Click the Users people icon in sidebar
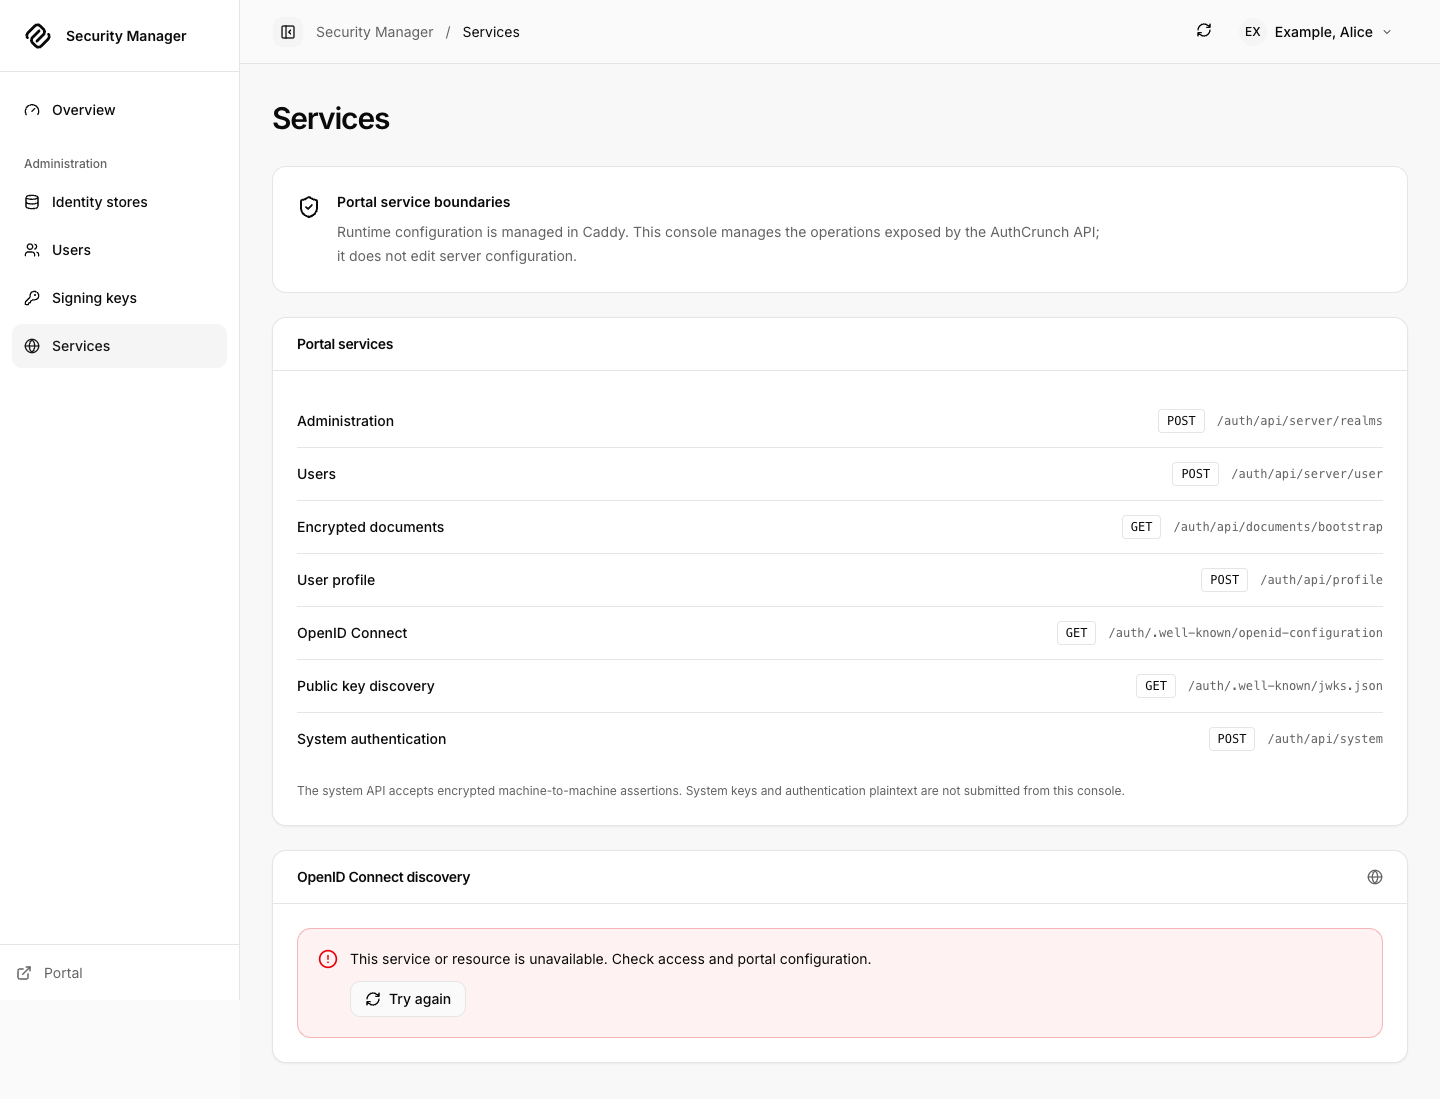 pyautogui.click(x=32, y=250)
